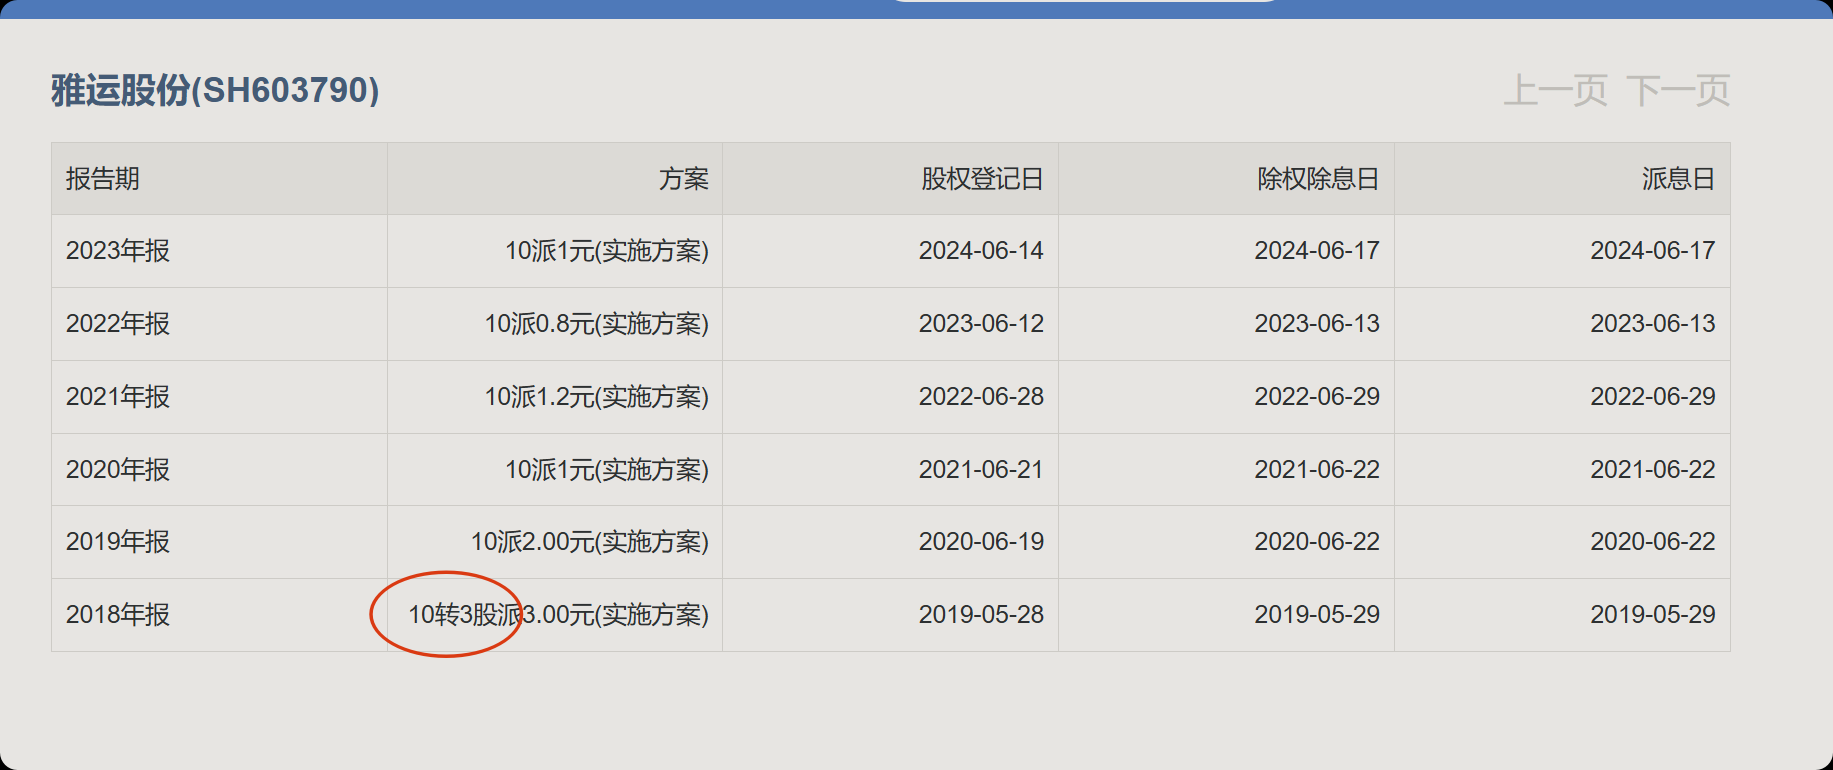
Task: Click the 报告期 column header
Action: point(103,179)
